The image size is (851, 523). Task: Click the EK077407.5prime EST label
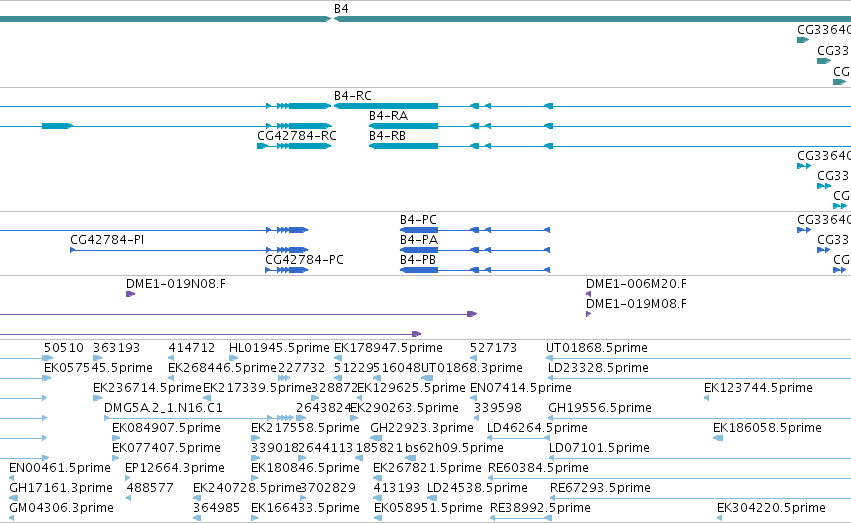166,448
